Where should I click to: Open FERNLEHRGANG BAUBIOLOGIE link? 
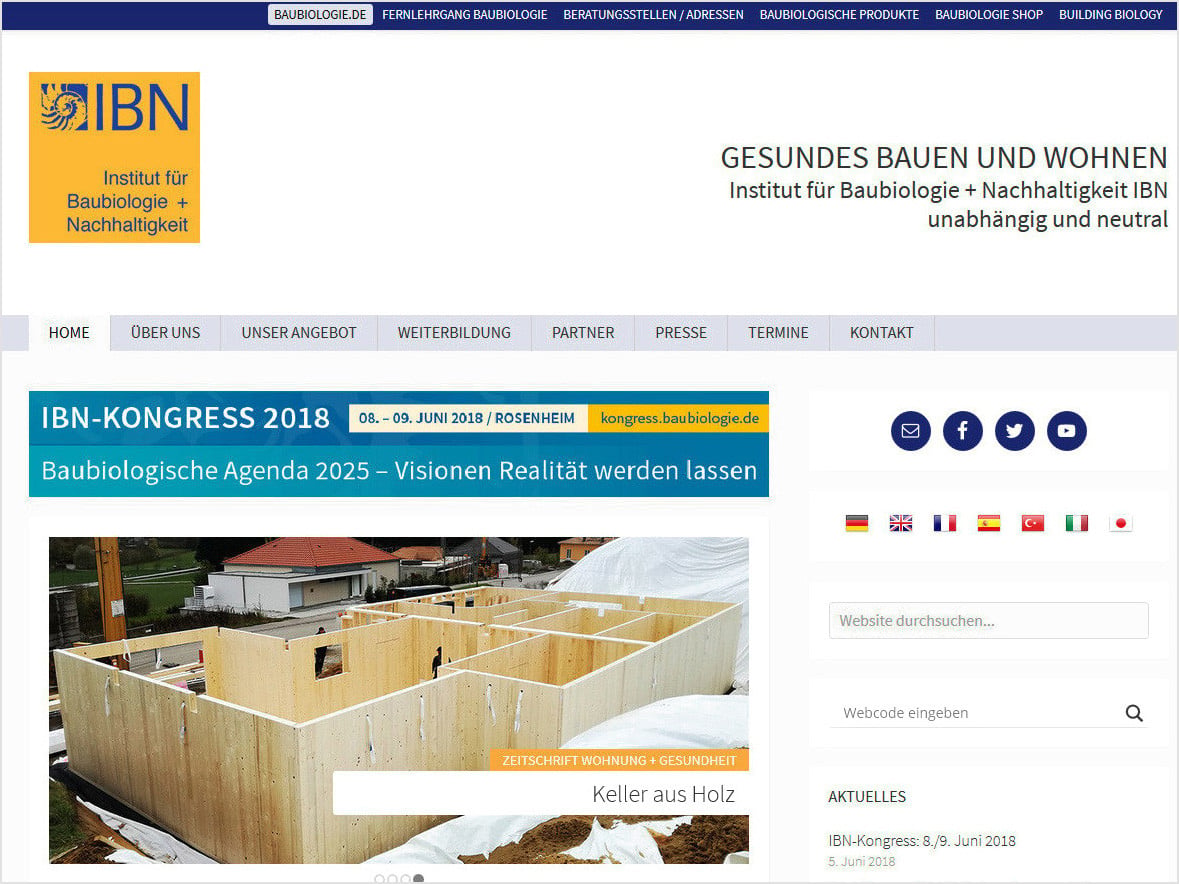pyautogui.click(x=465, y=14)
